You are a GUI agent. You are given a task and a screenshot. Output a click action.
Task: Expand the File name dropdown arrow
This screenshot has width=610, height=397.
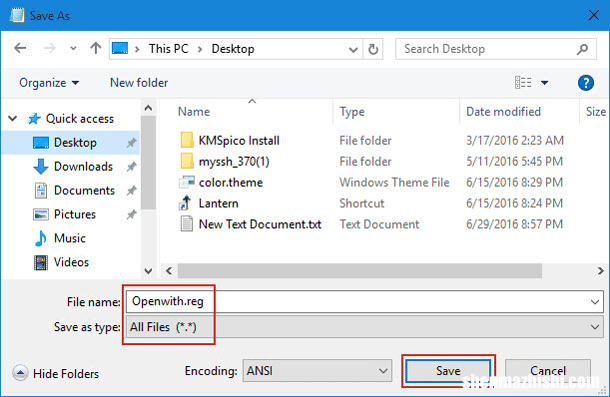(594, 302)
